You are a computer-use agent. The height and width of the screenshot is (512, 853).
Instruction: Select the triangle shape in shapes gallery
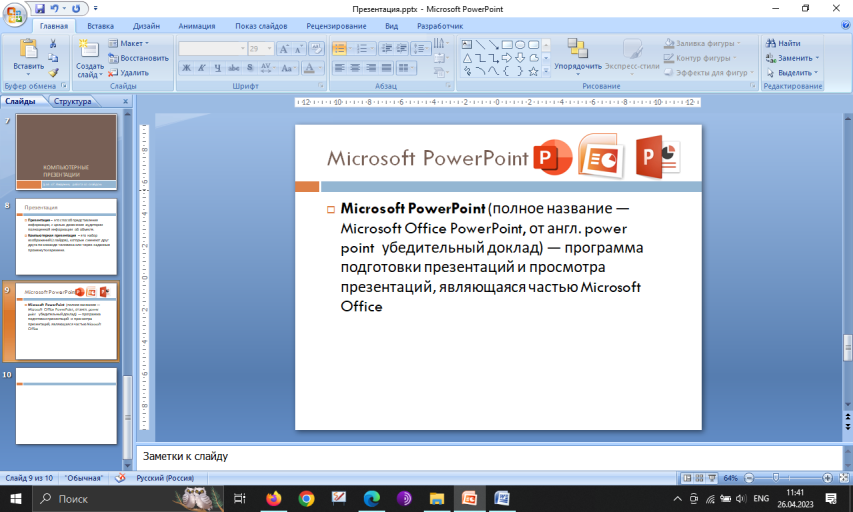pos(467,58)
